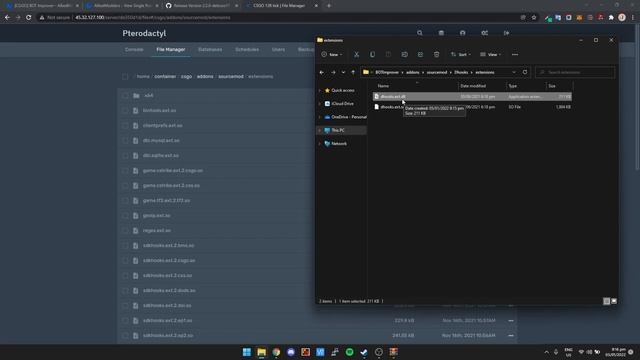
Task: Bookmark this page with the star icon
Action: 534,18
